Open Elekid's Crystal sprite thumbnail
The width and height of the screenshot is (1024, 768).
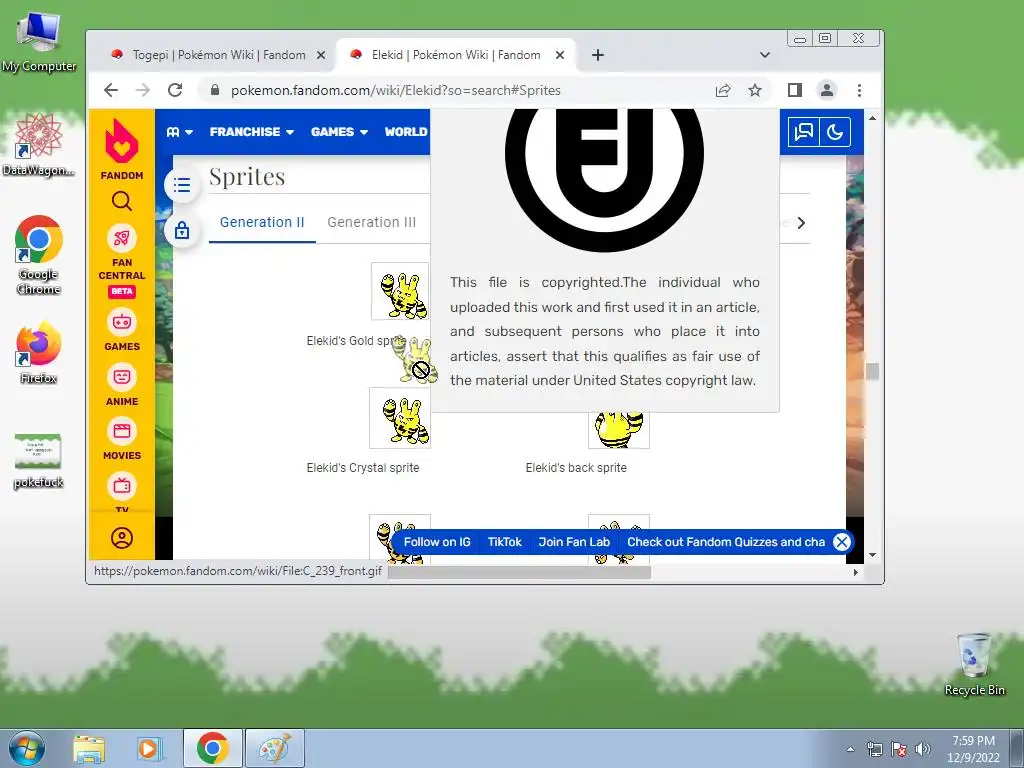tap(400, 418)
